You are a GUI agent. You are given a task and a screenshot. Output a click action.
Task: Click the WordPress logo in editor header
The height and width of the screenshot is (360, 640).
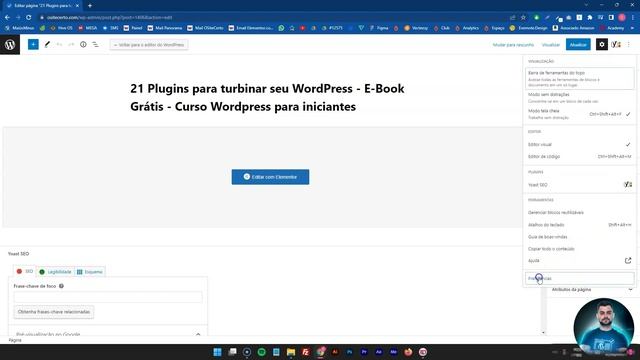point(10,44)
